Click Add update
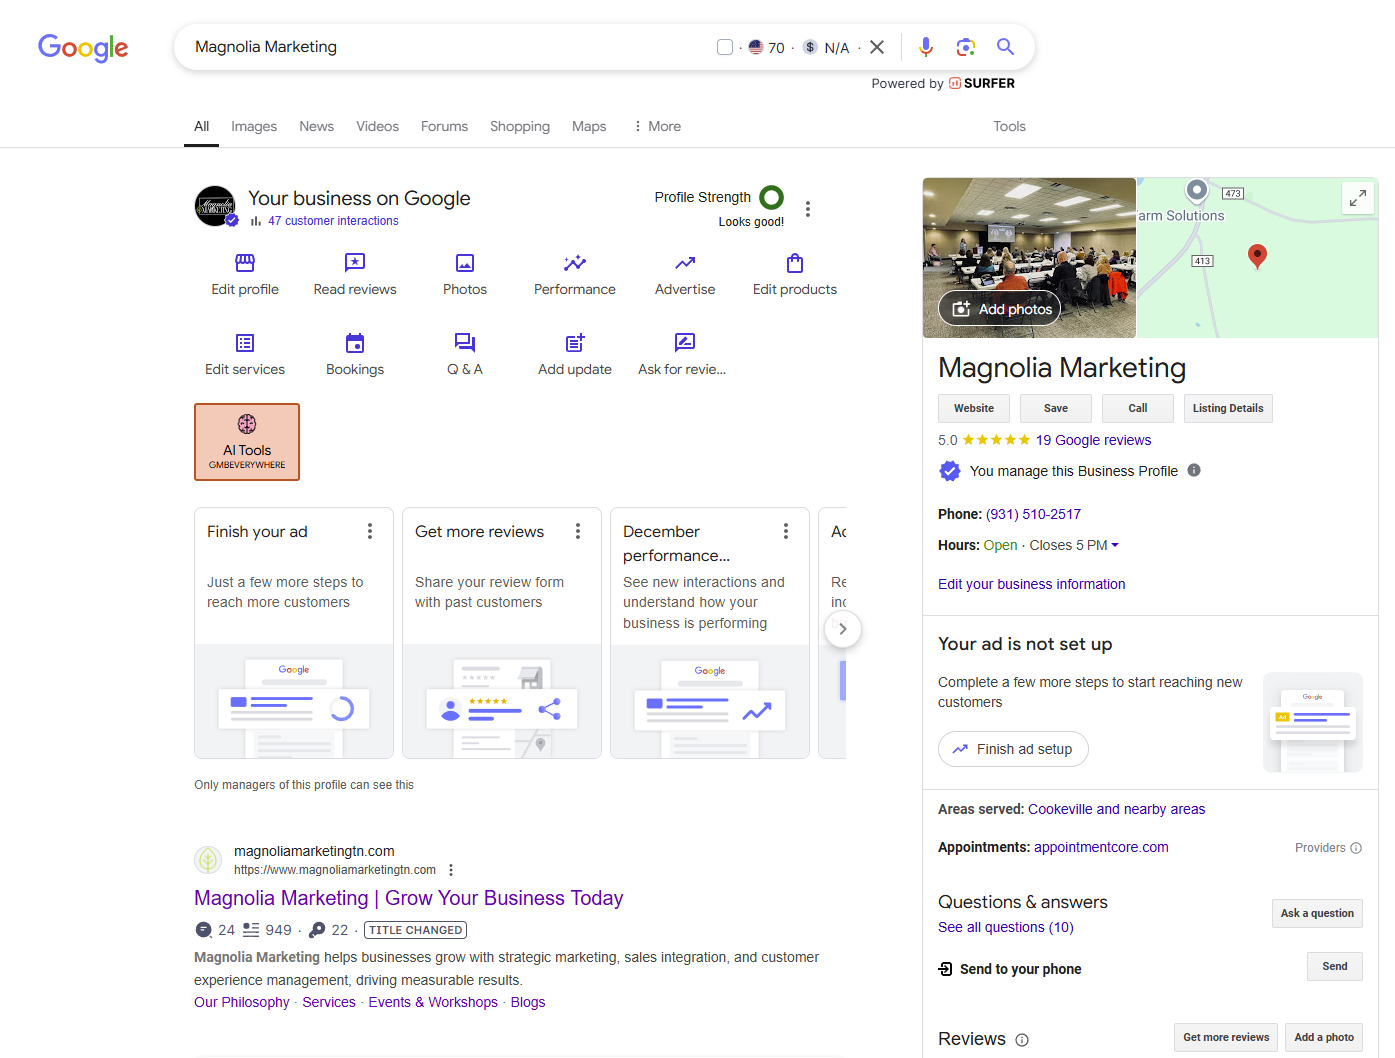This screenshot has height=1058, width=1395. (575, 355)
